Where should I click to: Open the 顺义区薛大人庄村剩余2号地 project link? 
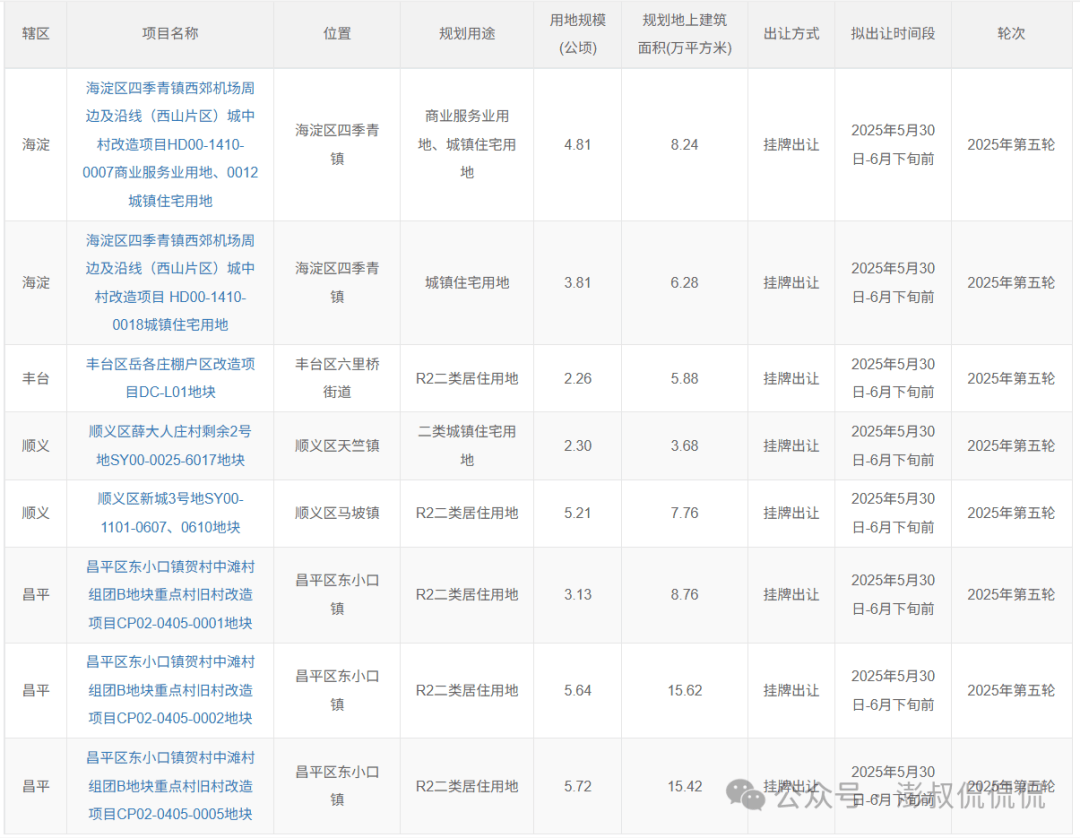(x=170, y=445)
